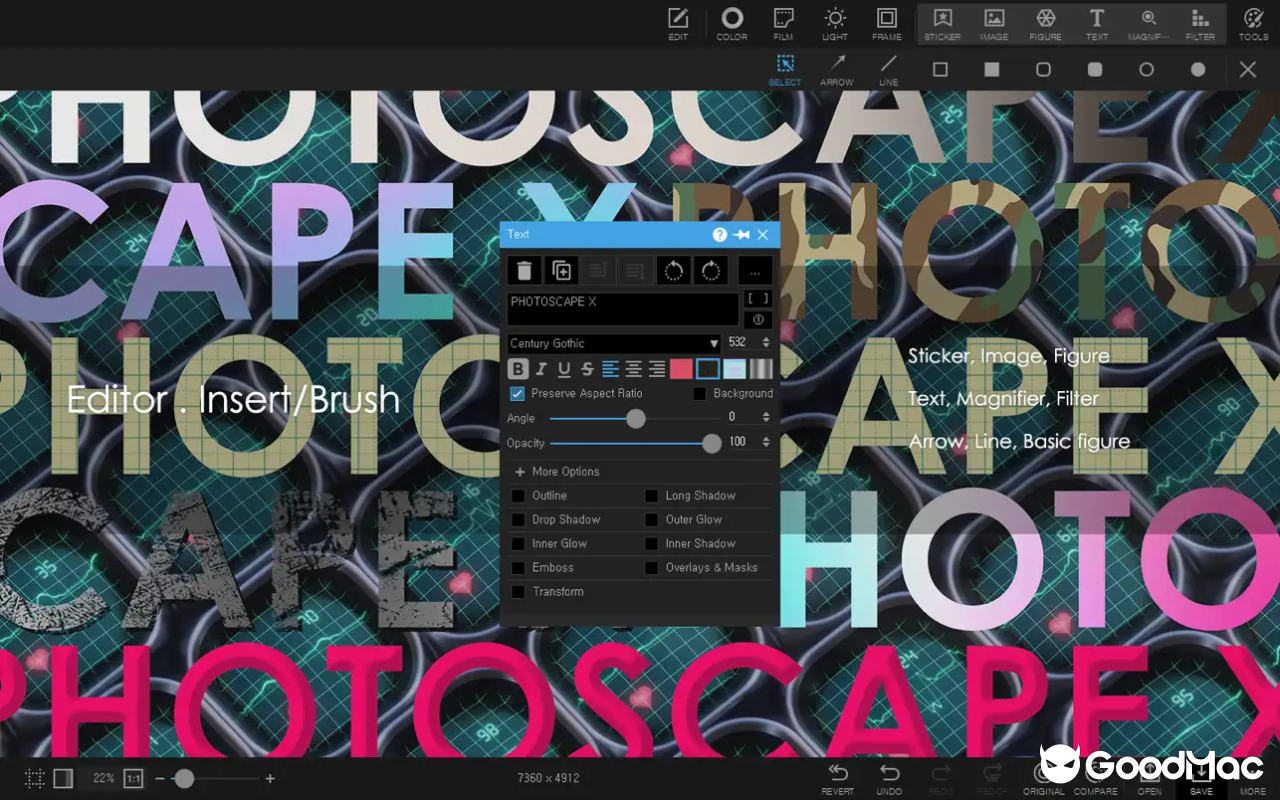The width and height of the screenshot is (1280, 800).
Task: Duplicate the selected text object
Action: pyautogui.click(x=562, y=270)
